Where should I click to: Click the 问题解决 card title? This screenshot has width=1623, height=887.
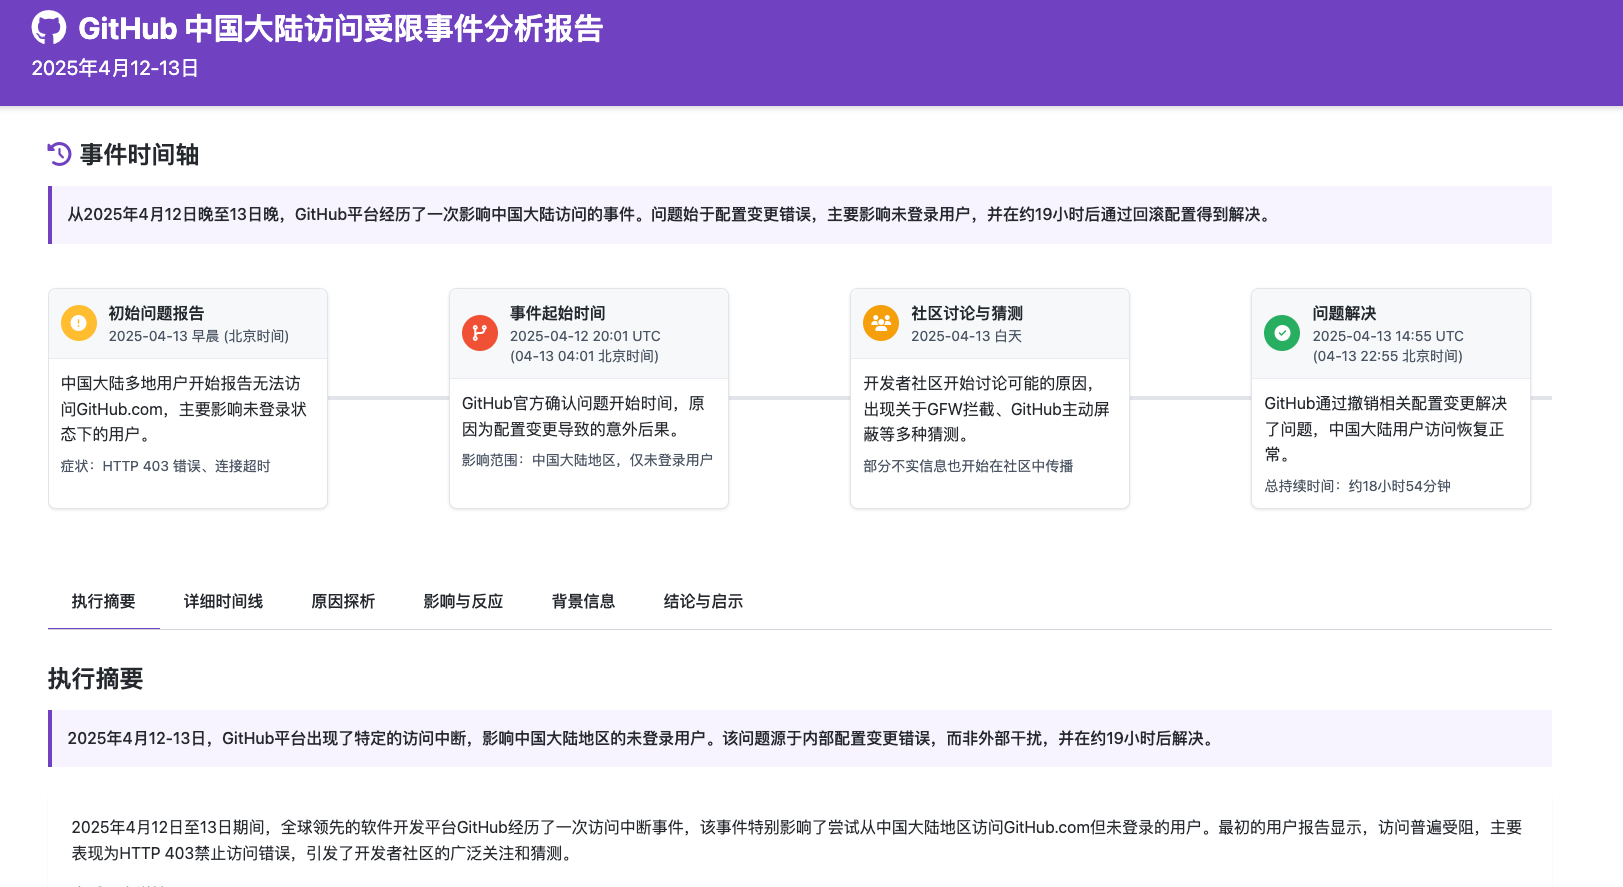[x=1345, y=313]
